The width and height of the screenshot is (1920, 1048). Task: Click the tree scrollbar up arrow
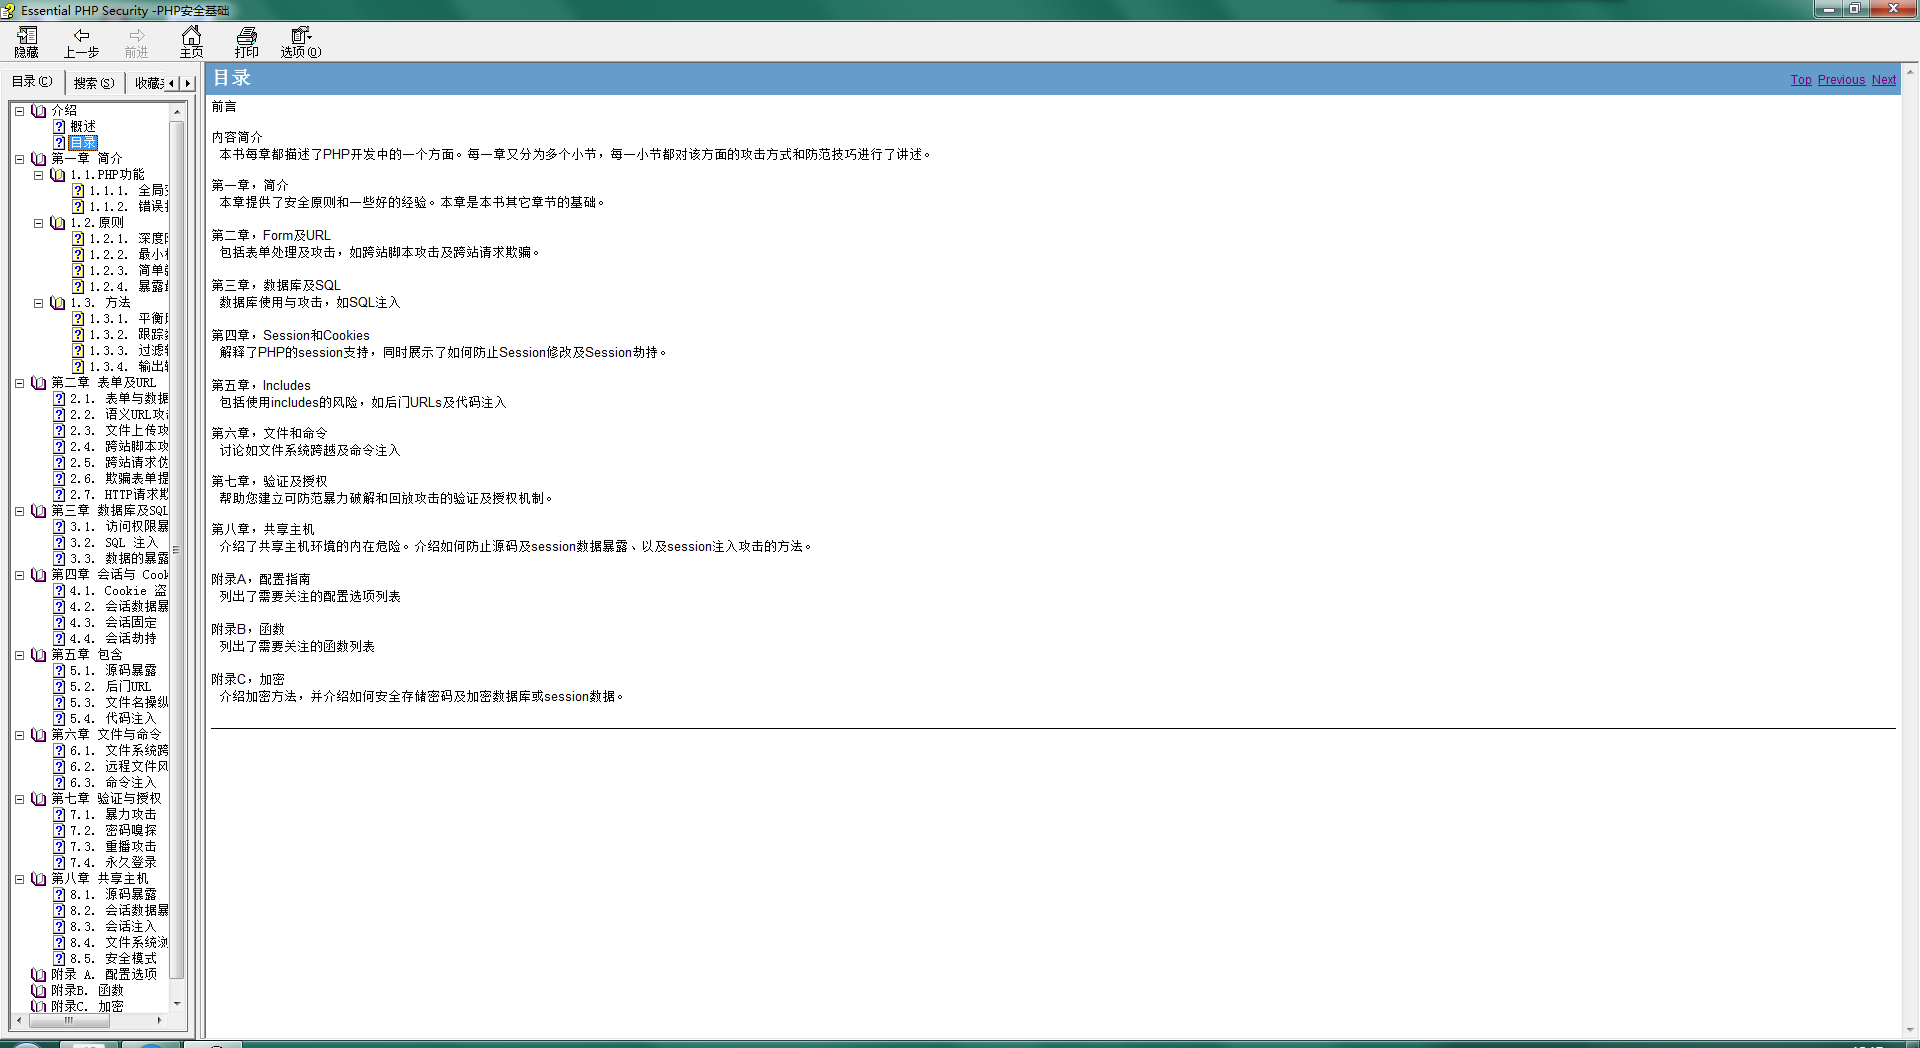point(177,112)
